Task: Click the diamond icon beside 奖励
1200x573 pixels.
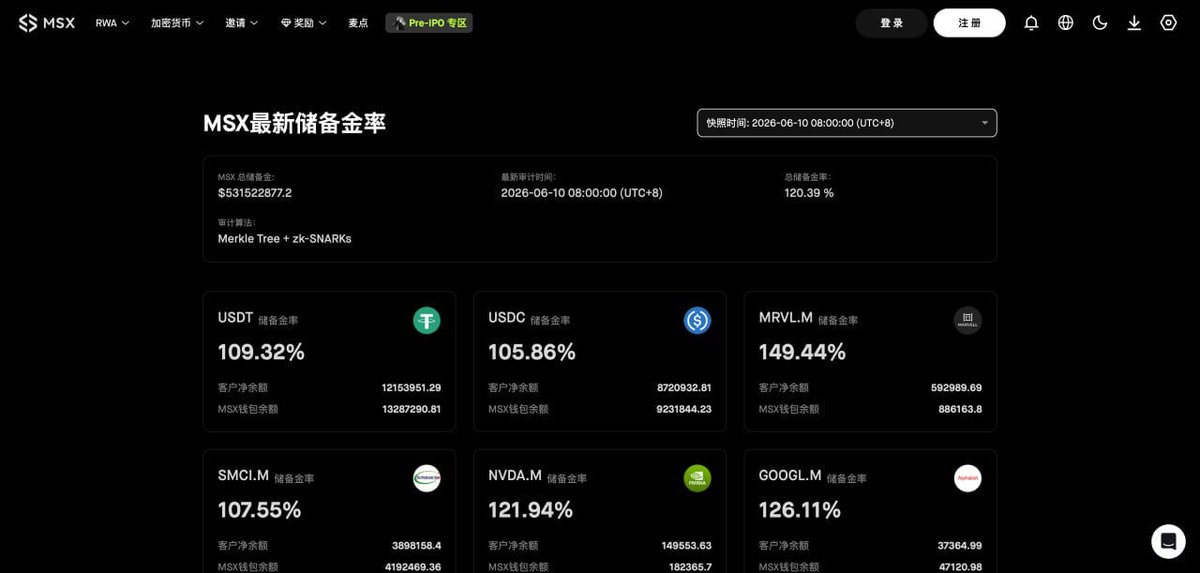Action: point(286,23)
